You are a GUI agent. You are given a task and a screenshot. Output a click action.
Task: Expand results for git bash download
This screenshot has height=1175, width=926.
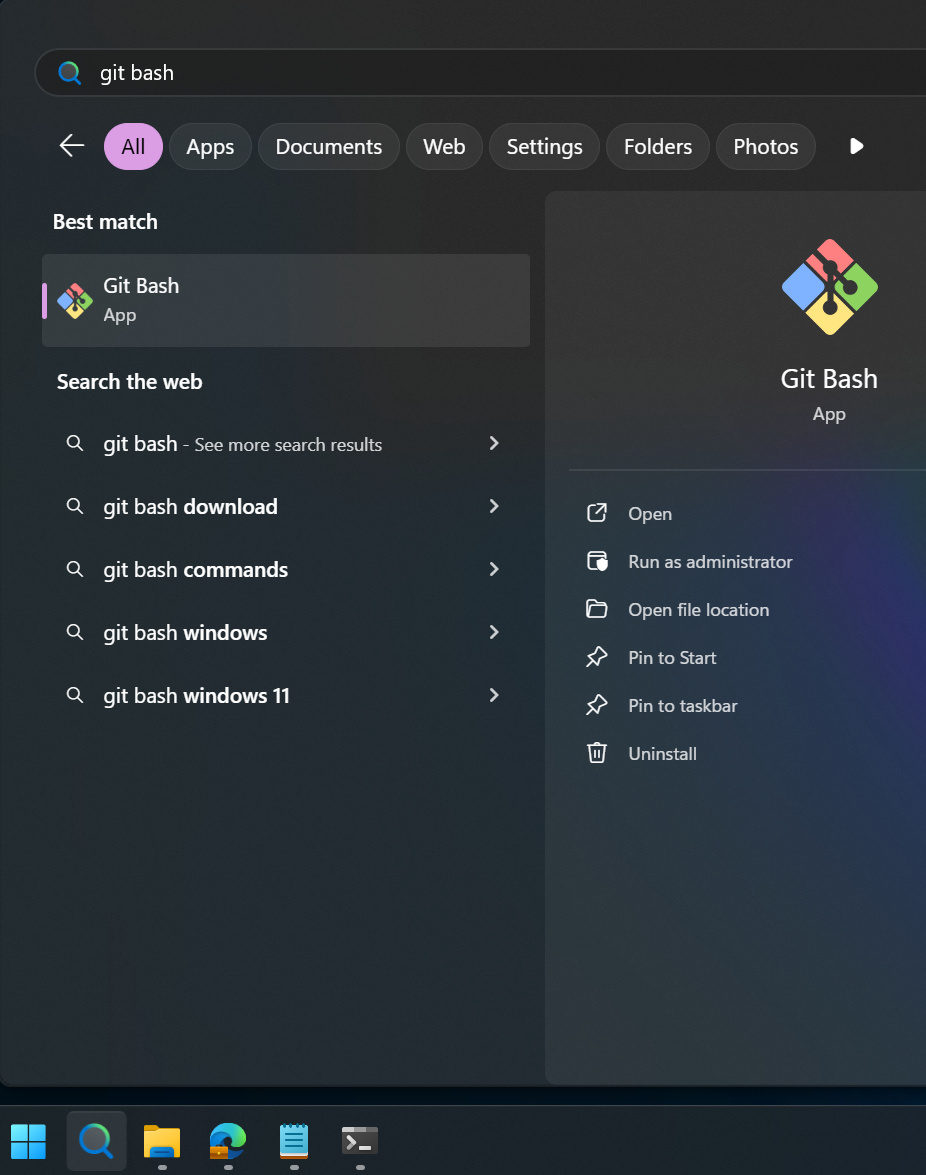493,506
